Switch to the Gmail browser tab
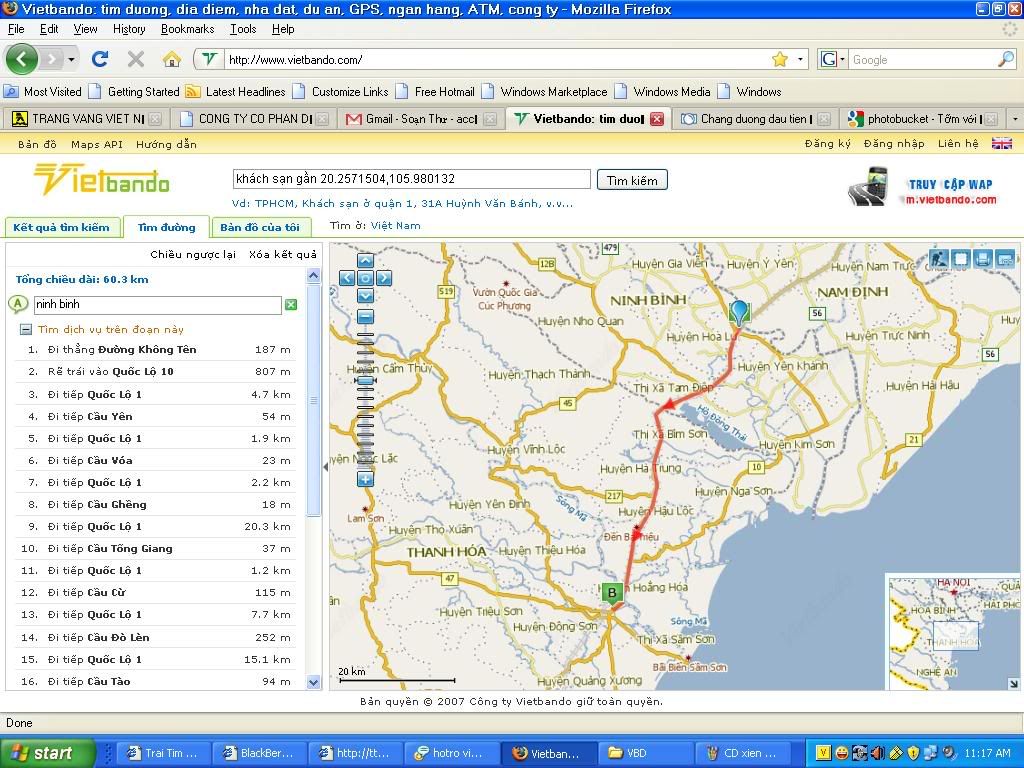The width and height of the screenshot is (1024, 768). point(420,119)
